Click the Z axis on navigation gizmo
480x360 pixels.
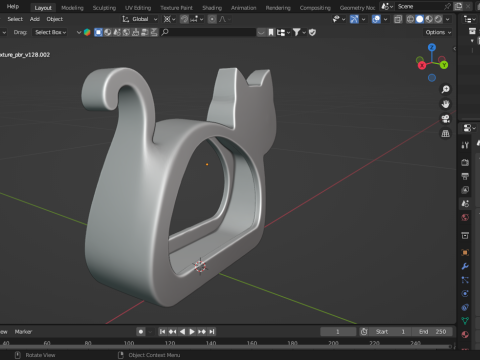[x=432, y=47]
